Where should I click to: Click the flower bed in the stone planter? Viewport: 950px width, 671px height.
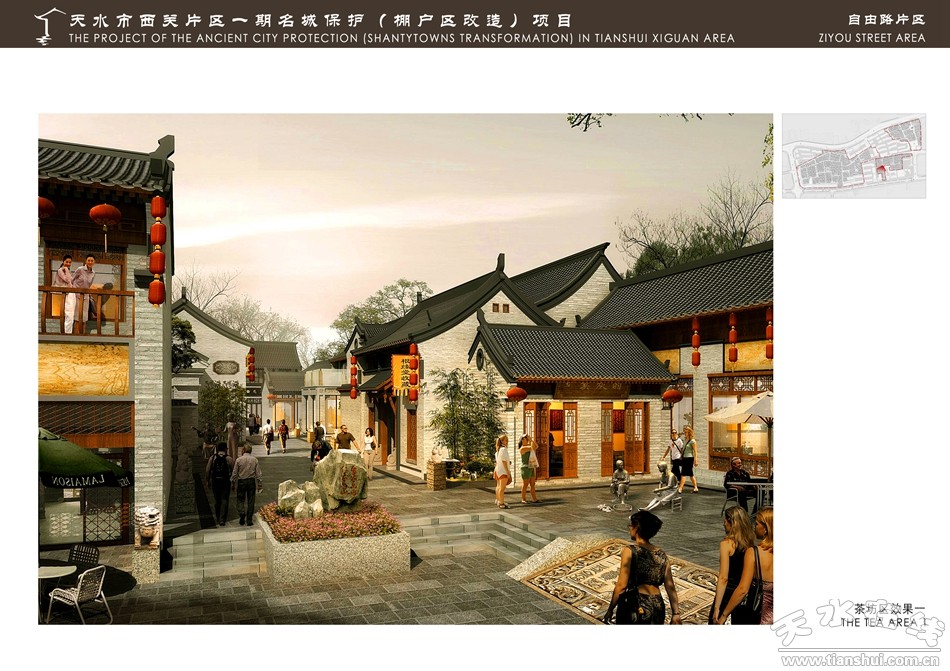tap(330, 521)
